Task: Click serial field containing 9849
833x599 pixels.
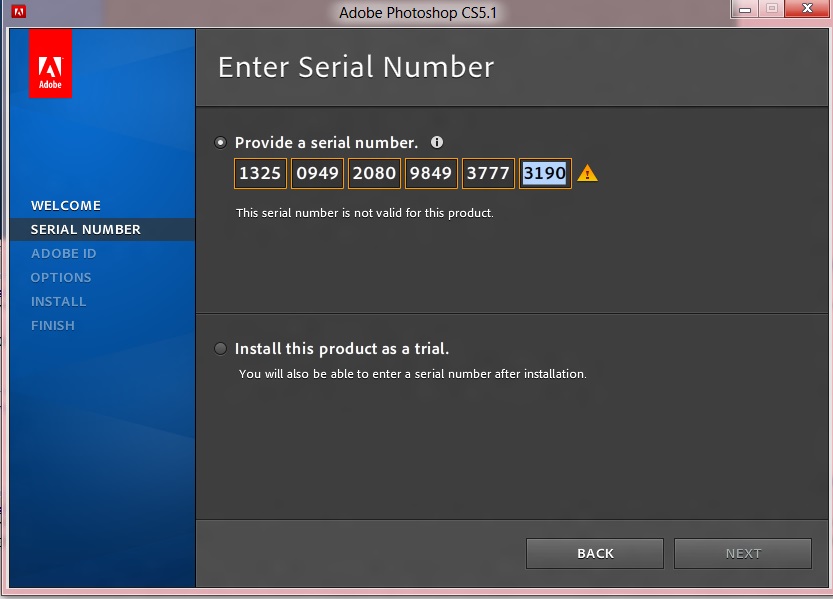Action: point(431,173)
